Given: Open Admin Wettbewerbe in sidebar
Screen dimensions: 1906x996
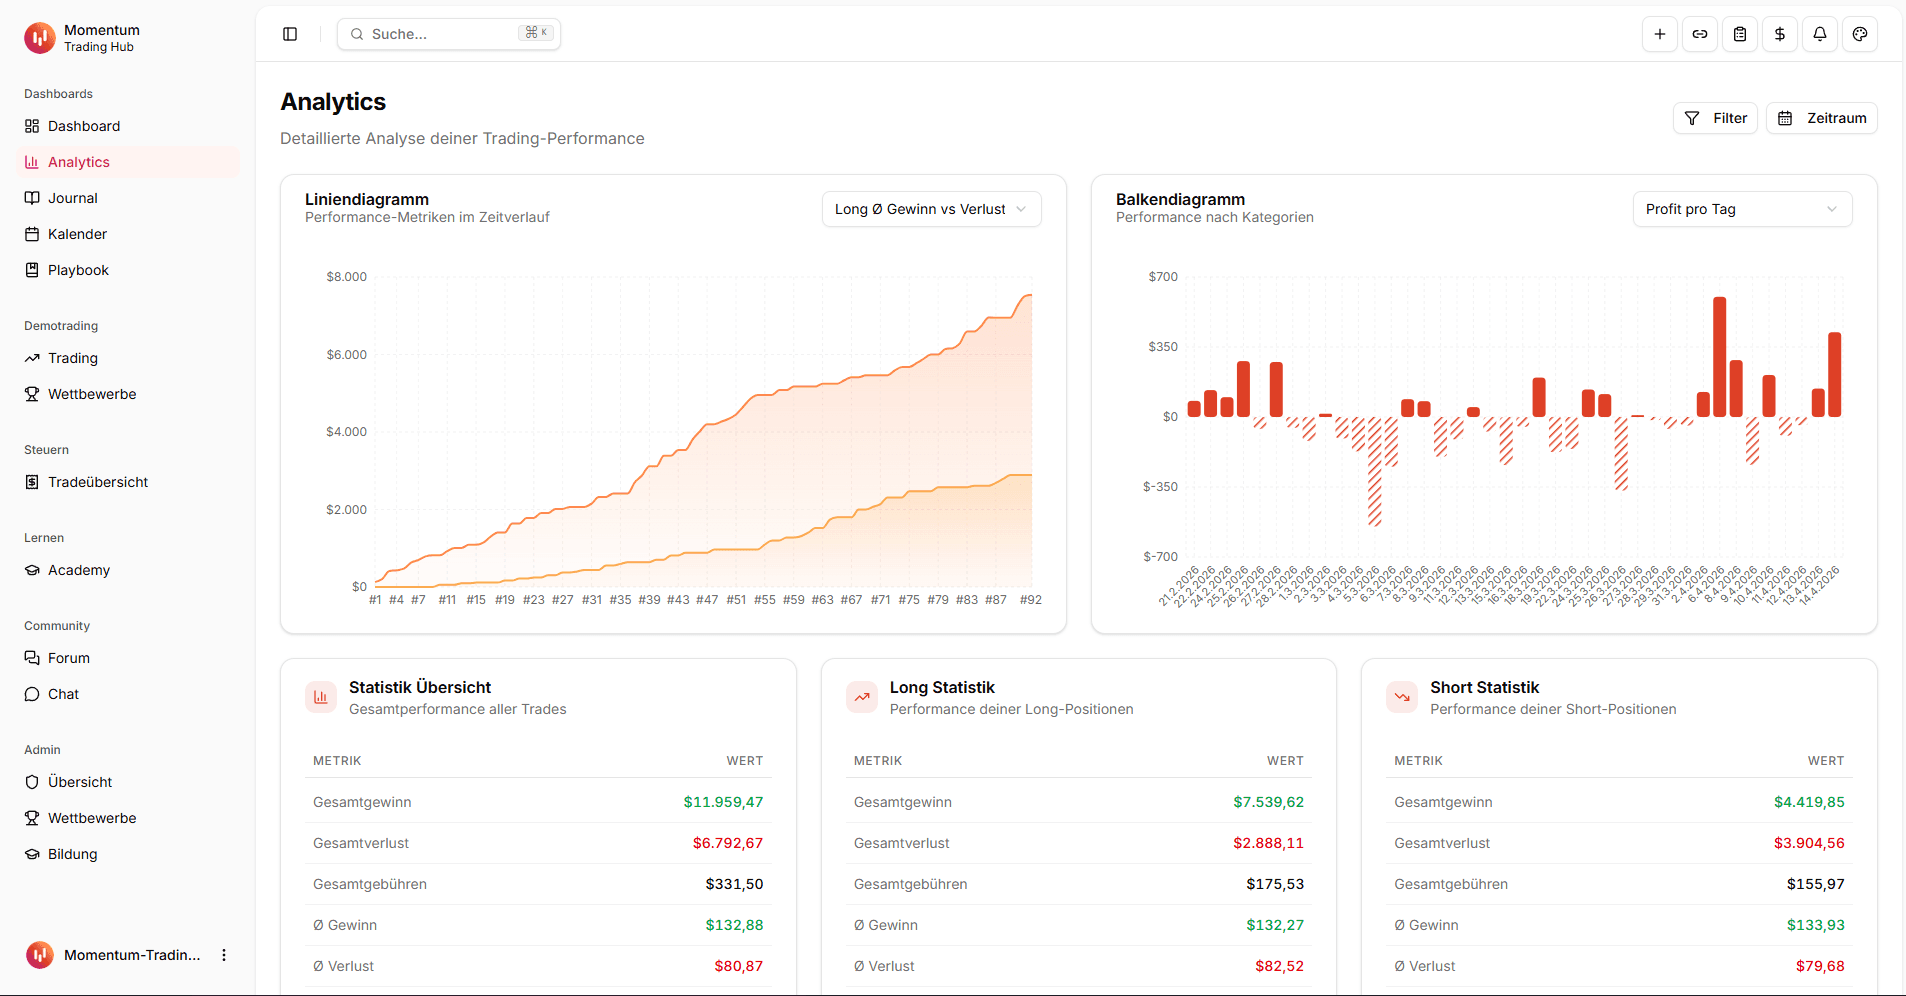Looking at the screenshot, I should pyautogui.click(x=128, y=818).
